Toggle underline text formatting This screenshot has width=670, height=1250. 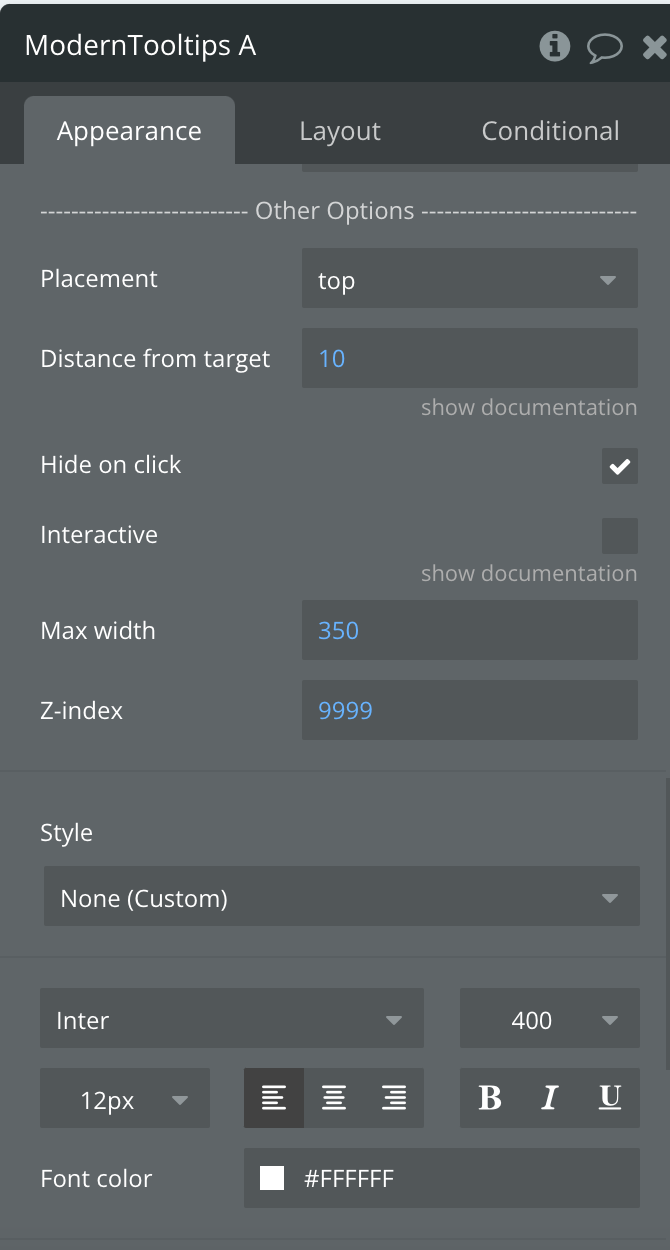click(x=610, y=1098)
